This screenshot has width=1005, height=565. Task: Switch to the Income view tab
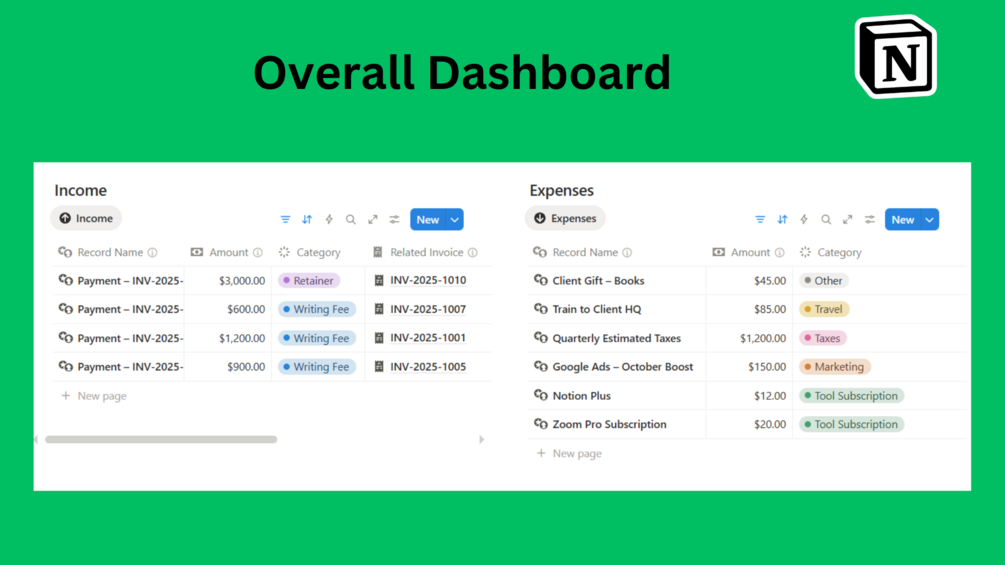(86, 218)
